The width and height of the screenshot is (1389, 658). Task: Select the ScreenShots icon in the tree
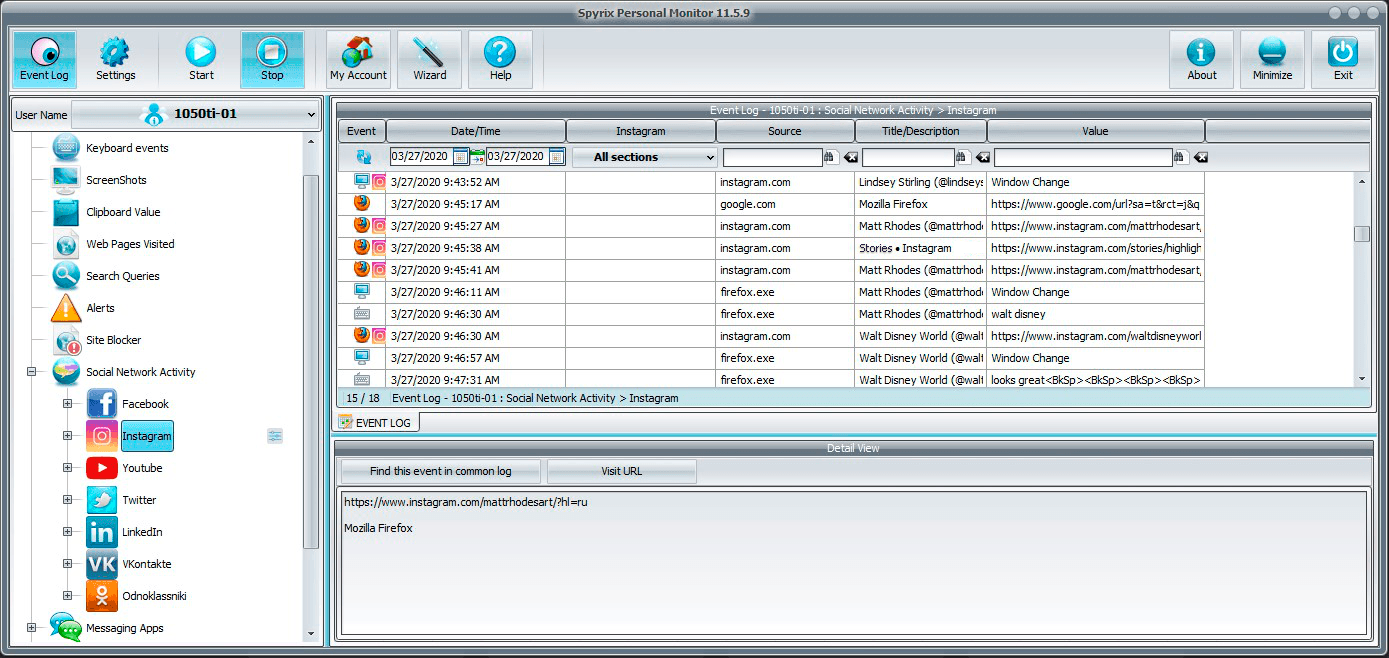point(66,180)
